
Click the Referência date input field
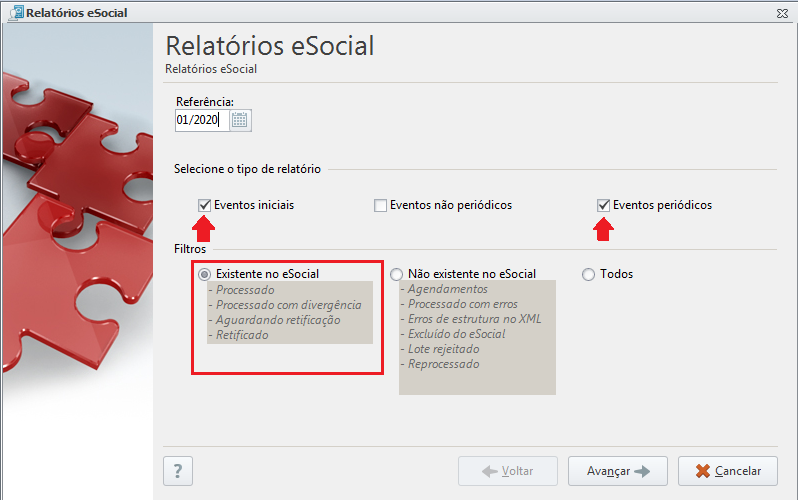tap(202, 120)
